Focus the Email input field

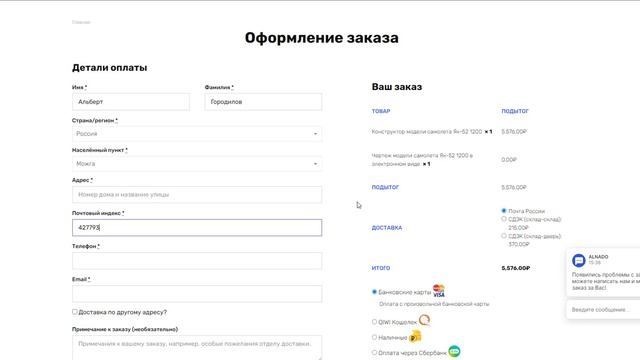[197, 294]
